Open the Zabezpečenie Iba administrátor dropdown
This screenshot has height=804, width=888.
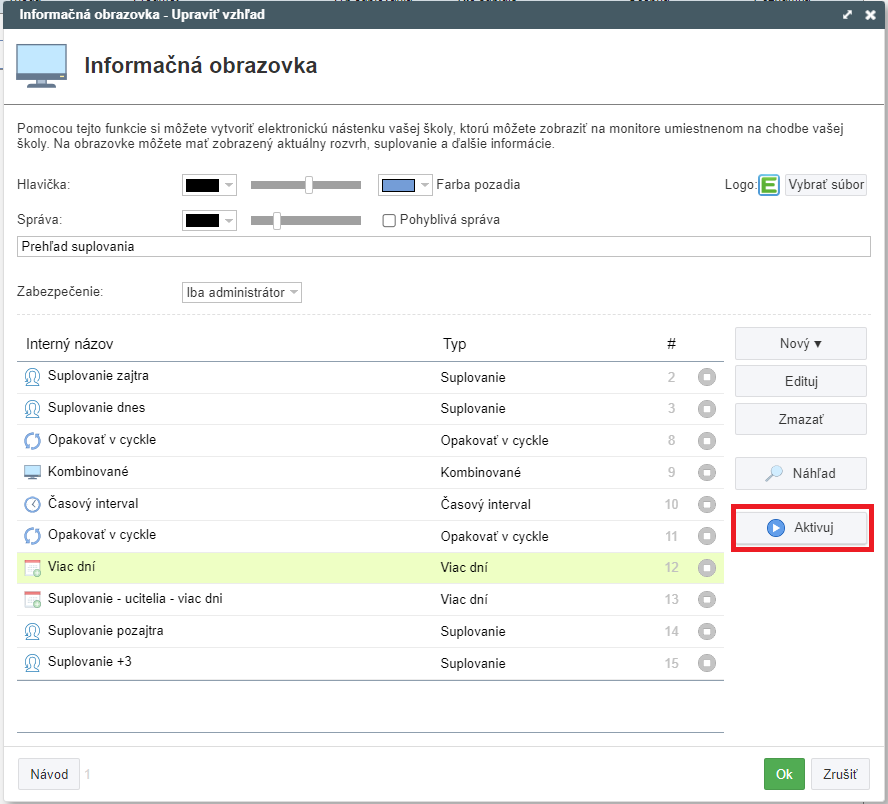242,293
